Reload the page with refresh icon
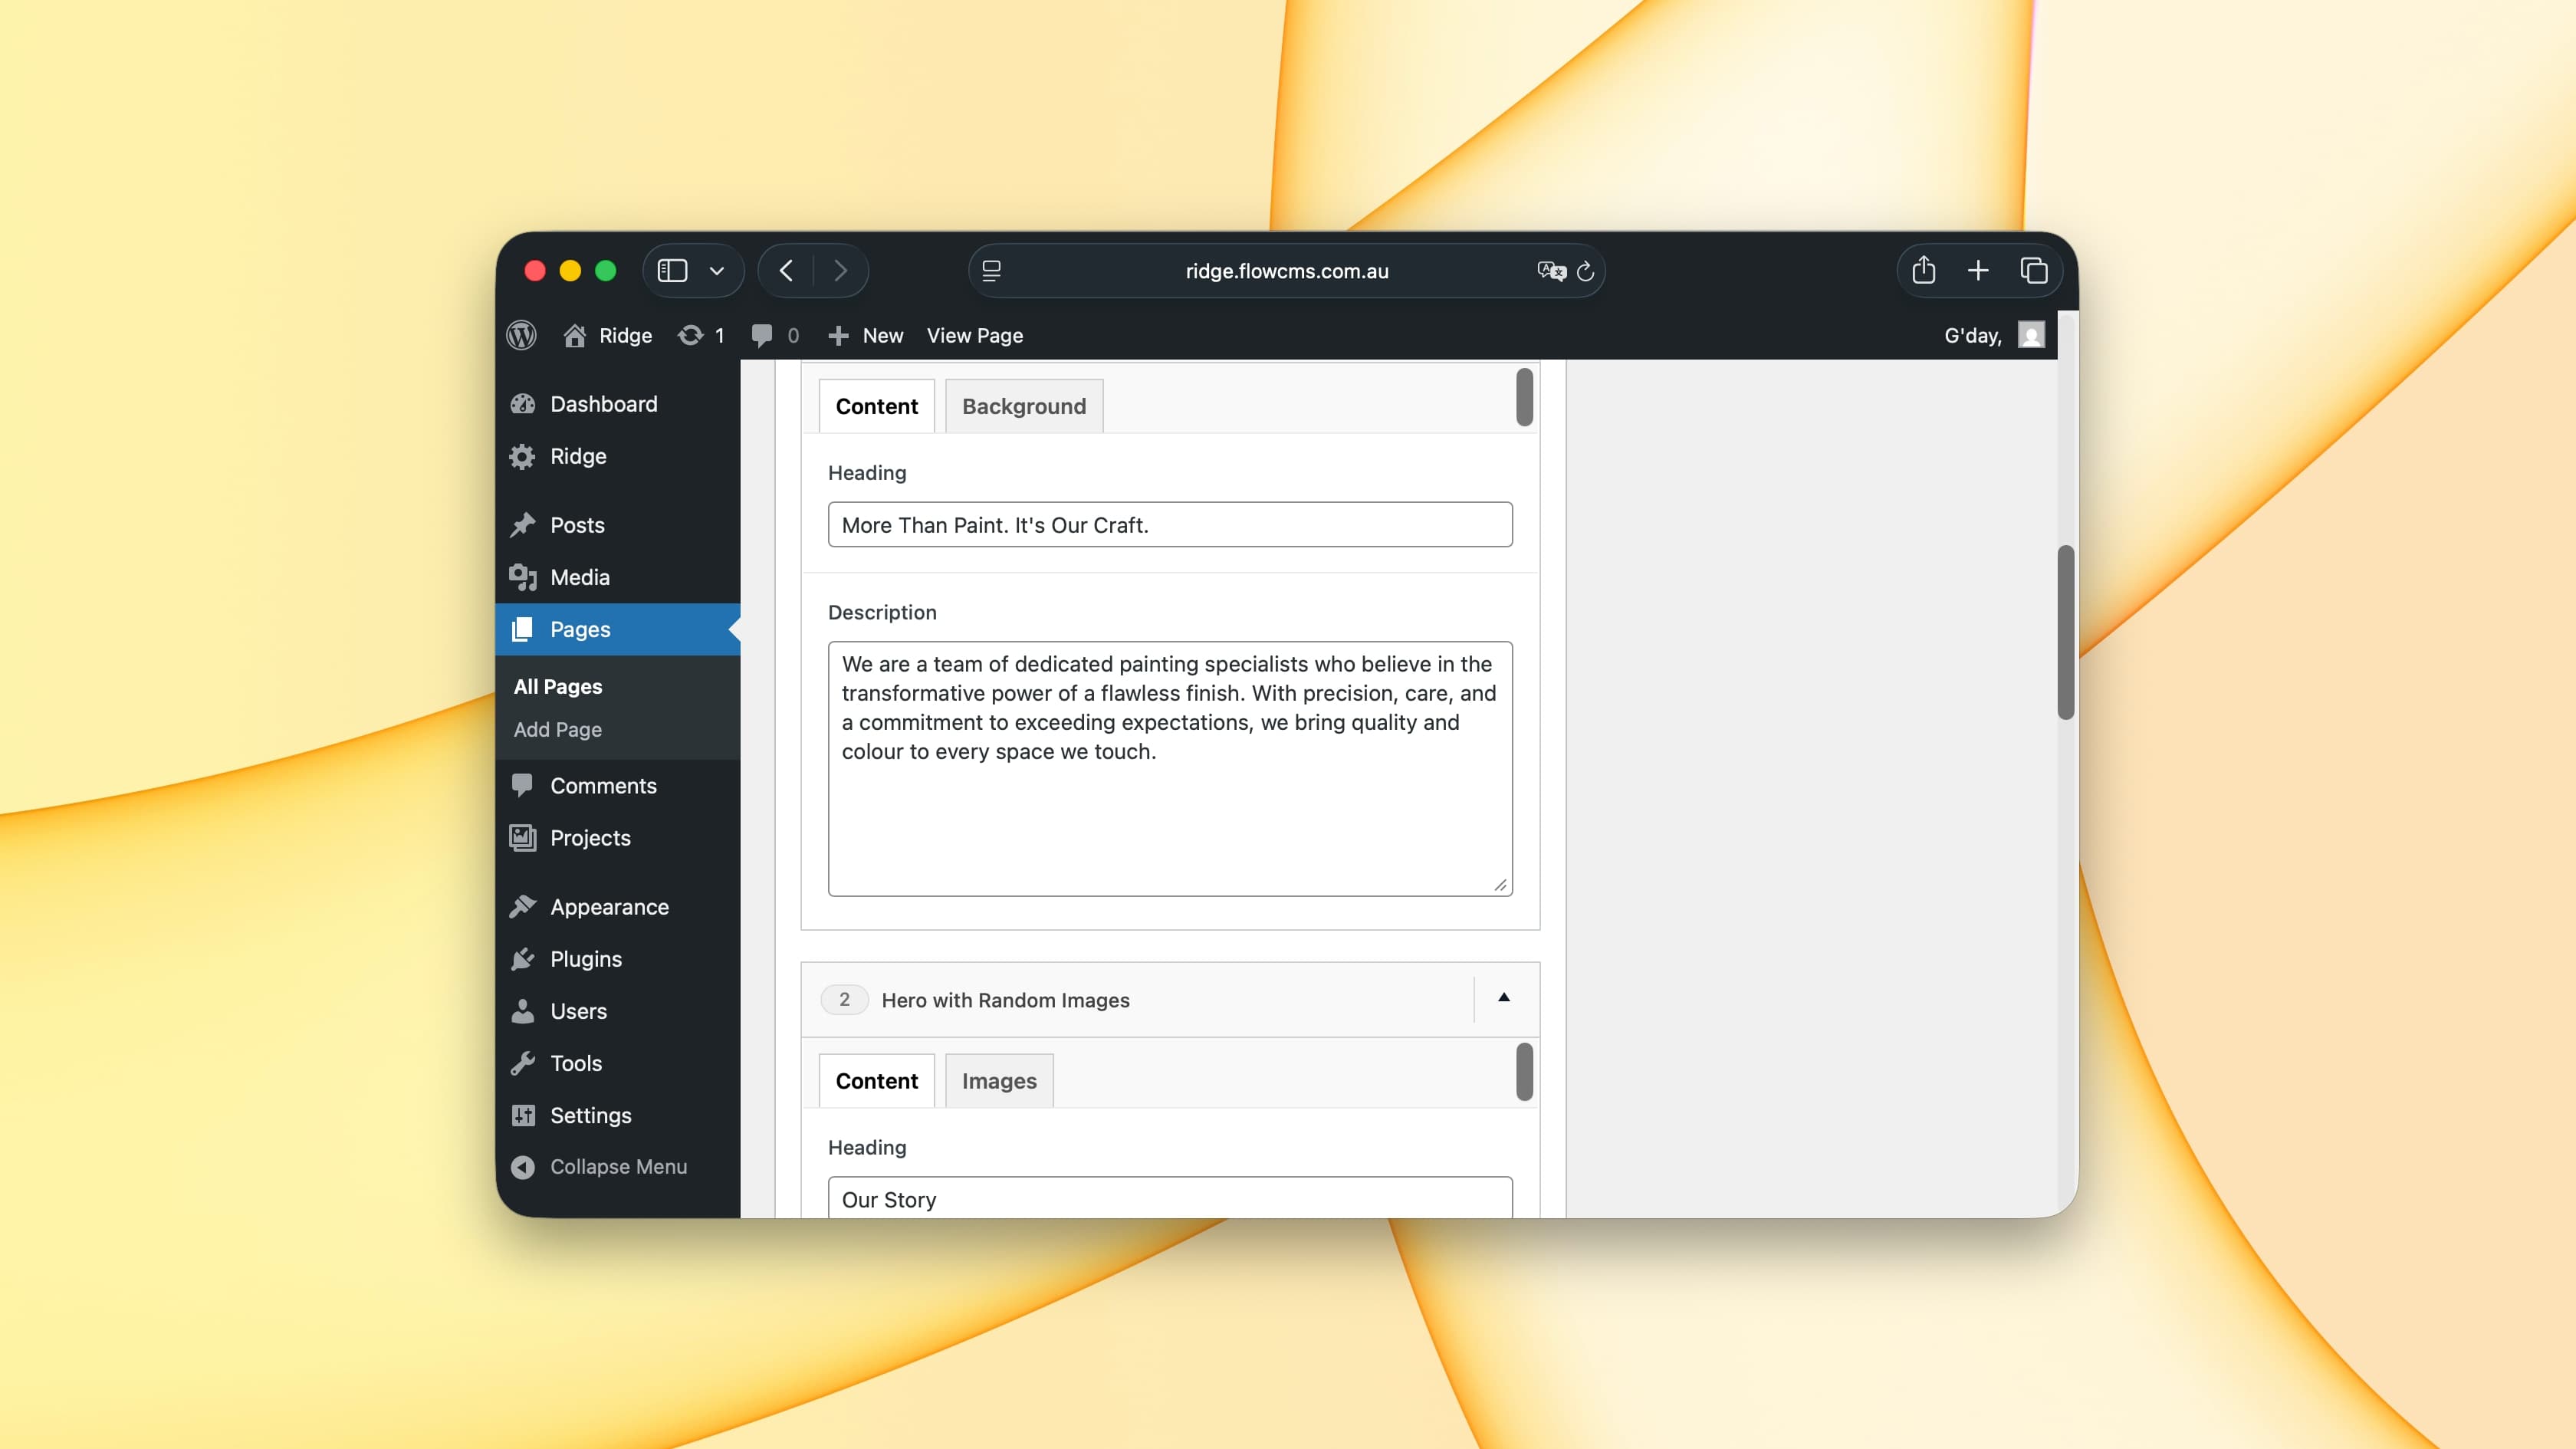 [1585, 272]
